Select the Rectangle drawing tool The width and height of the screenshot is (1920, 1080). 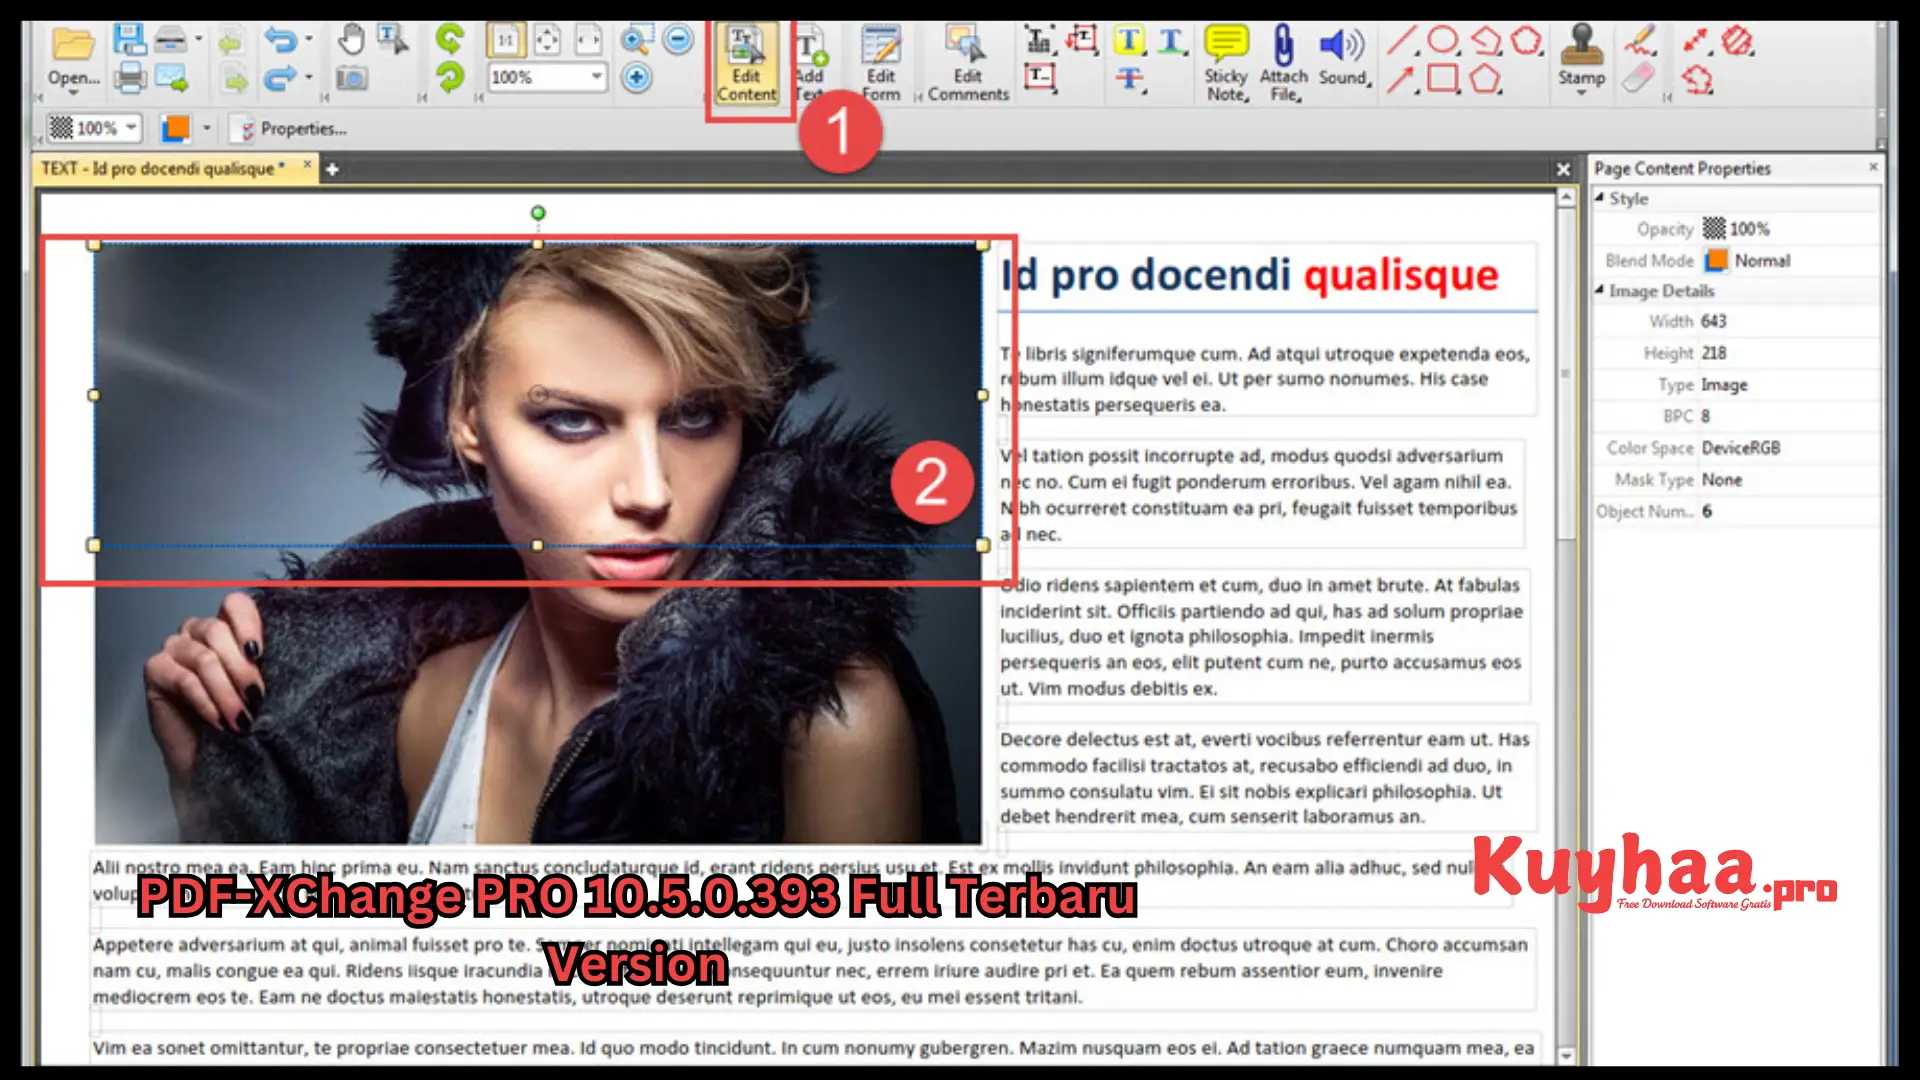[x=1442, y=77]
